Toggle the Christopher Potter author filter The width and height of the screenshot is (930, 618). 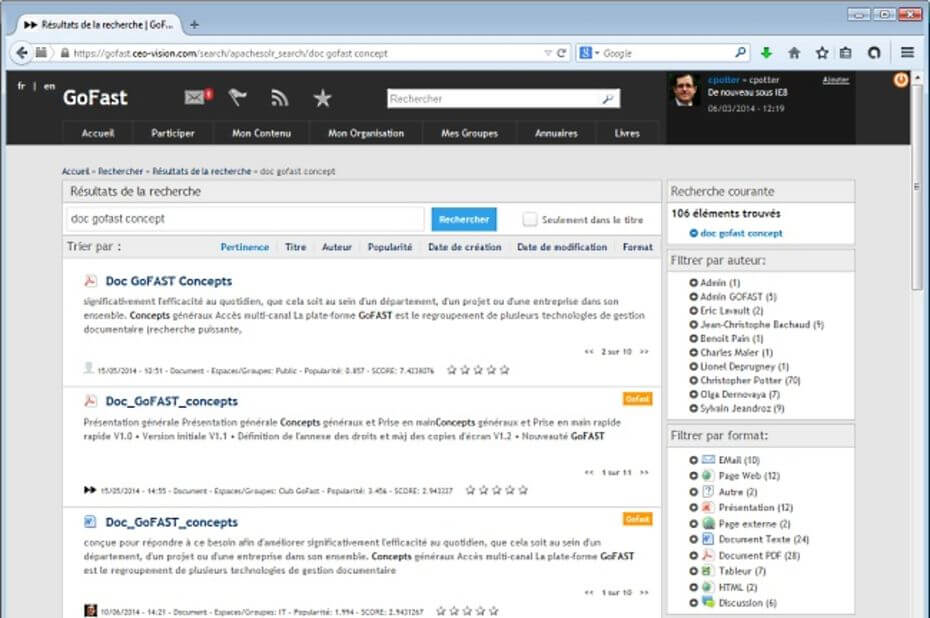(x=694, y=381)
